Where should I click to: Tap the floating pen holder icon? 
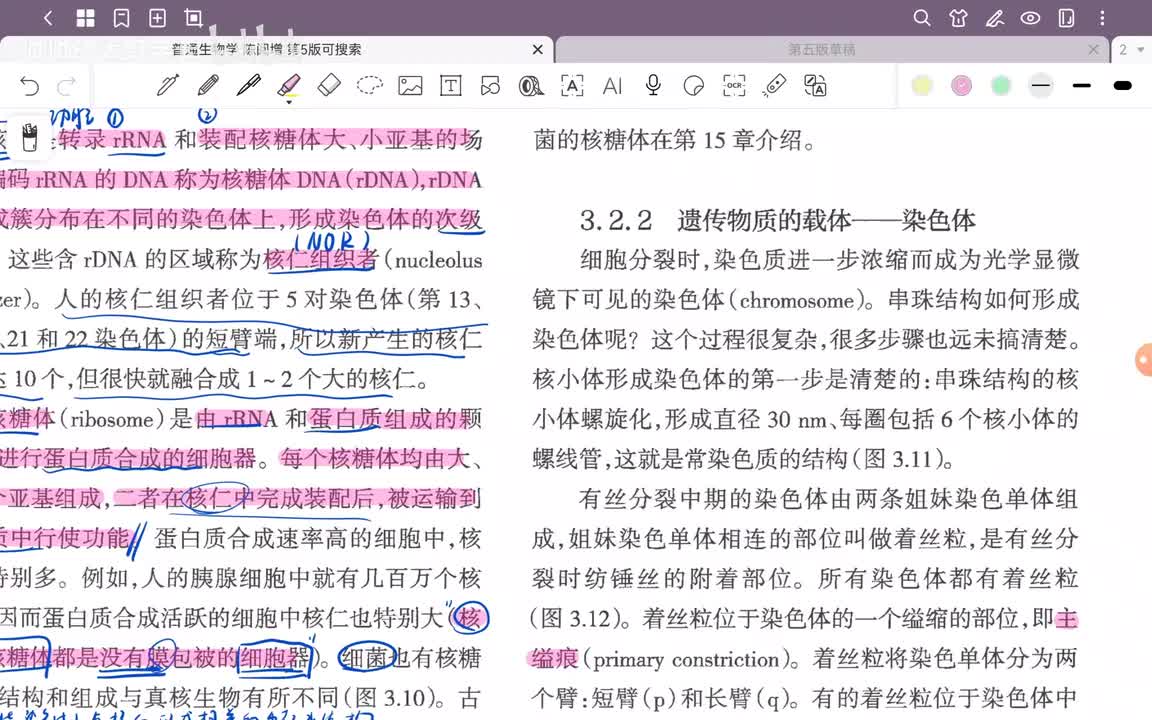29,137
